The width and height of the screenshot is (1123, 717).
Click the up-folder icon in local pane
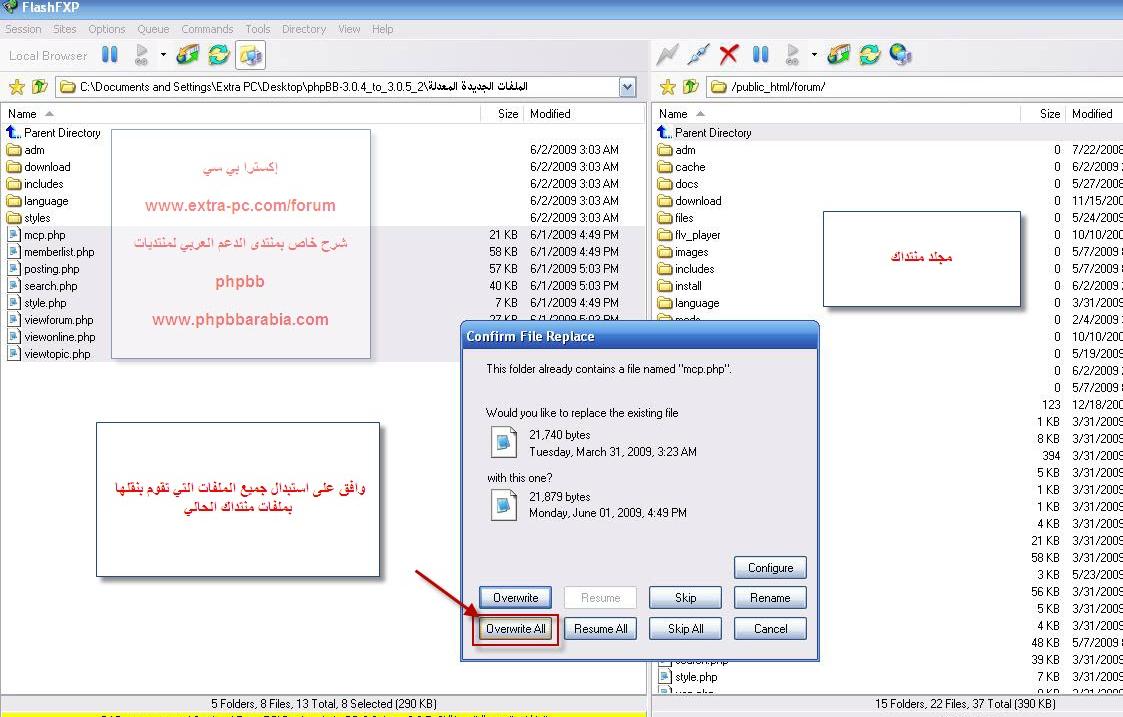[39, 87]
